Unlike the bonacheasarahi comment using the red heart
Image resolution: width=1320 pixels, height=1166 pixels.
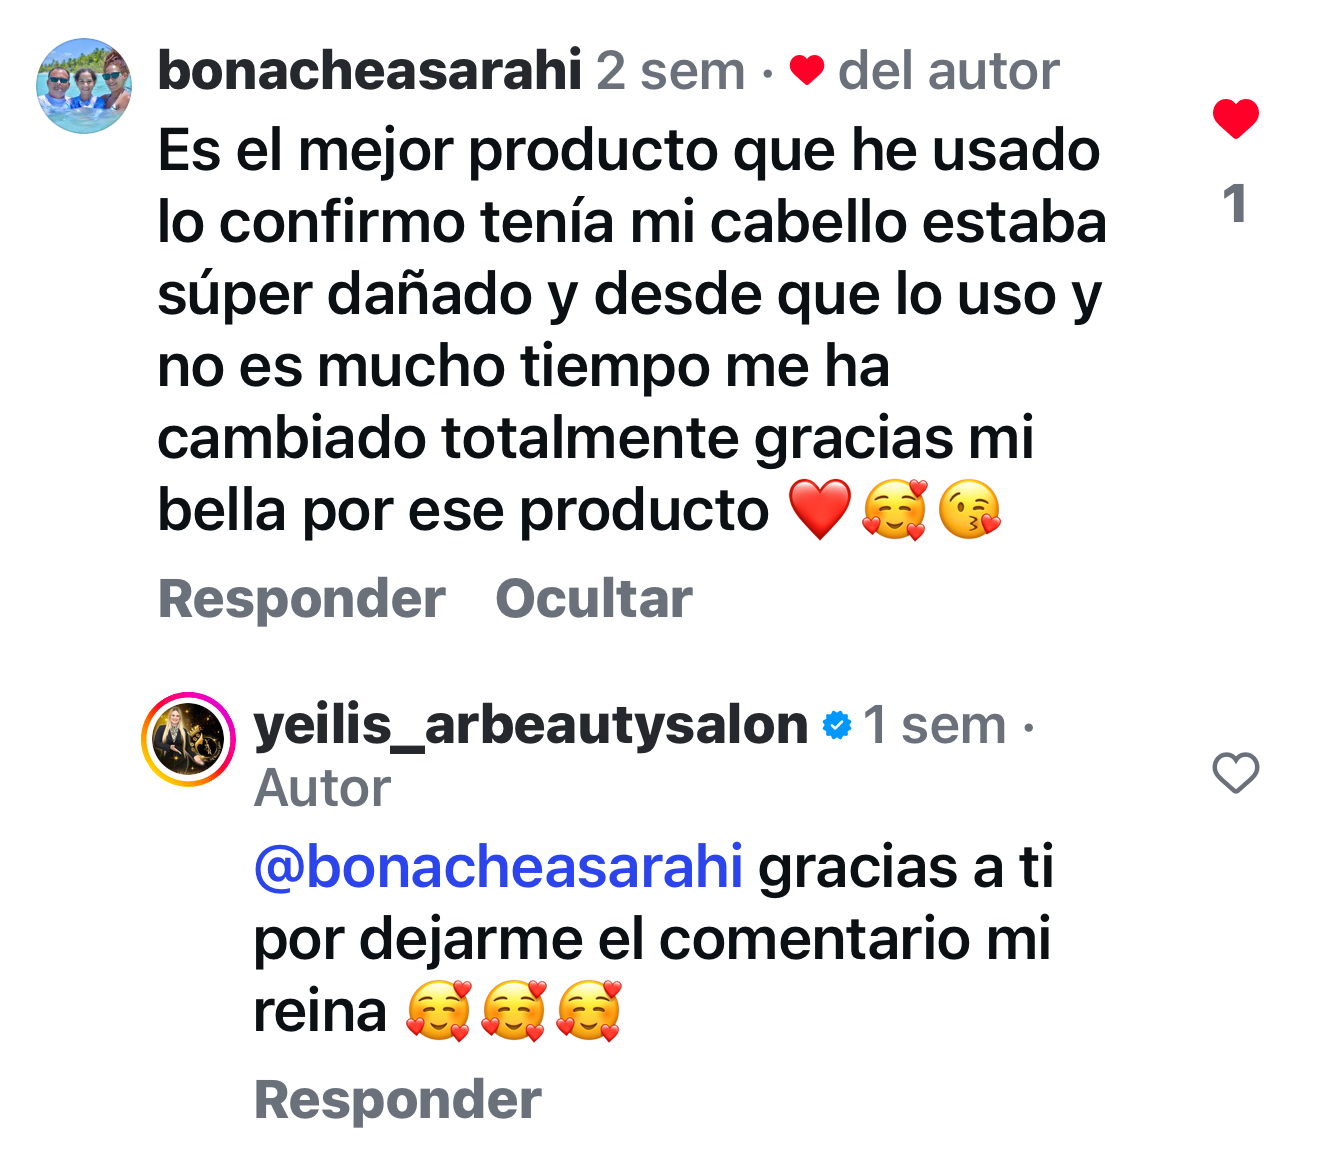coord(1235,119)
